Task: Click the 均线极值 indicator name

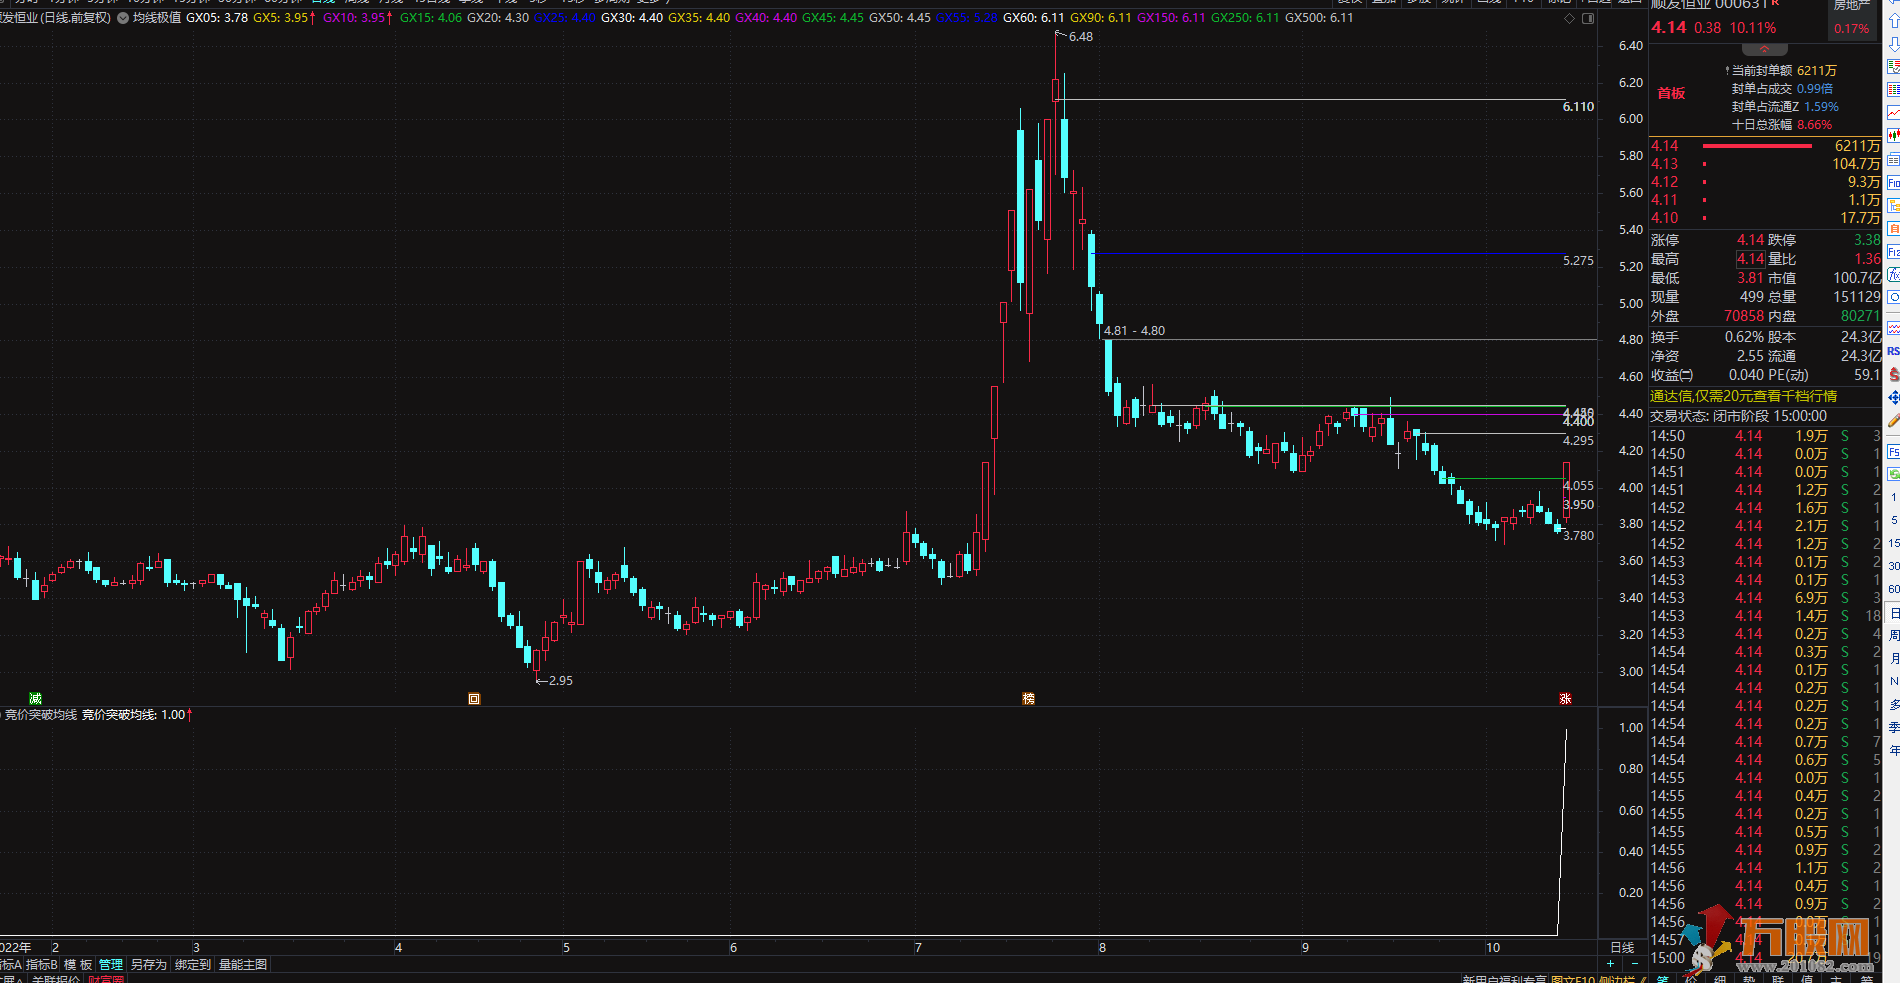Action: pyautogui.click(x=157, y=18)
